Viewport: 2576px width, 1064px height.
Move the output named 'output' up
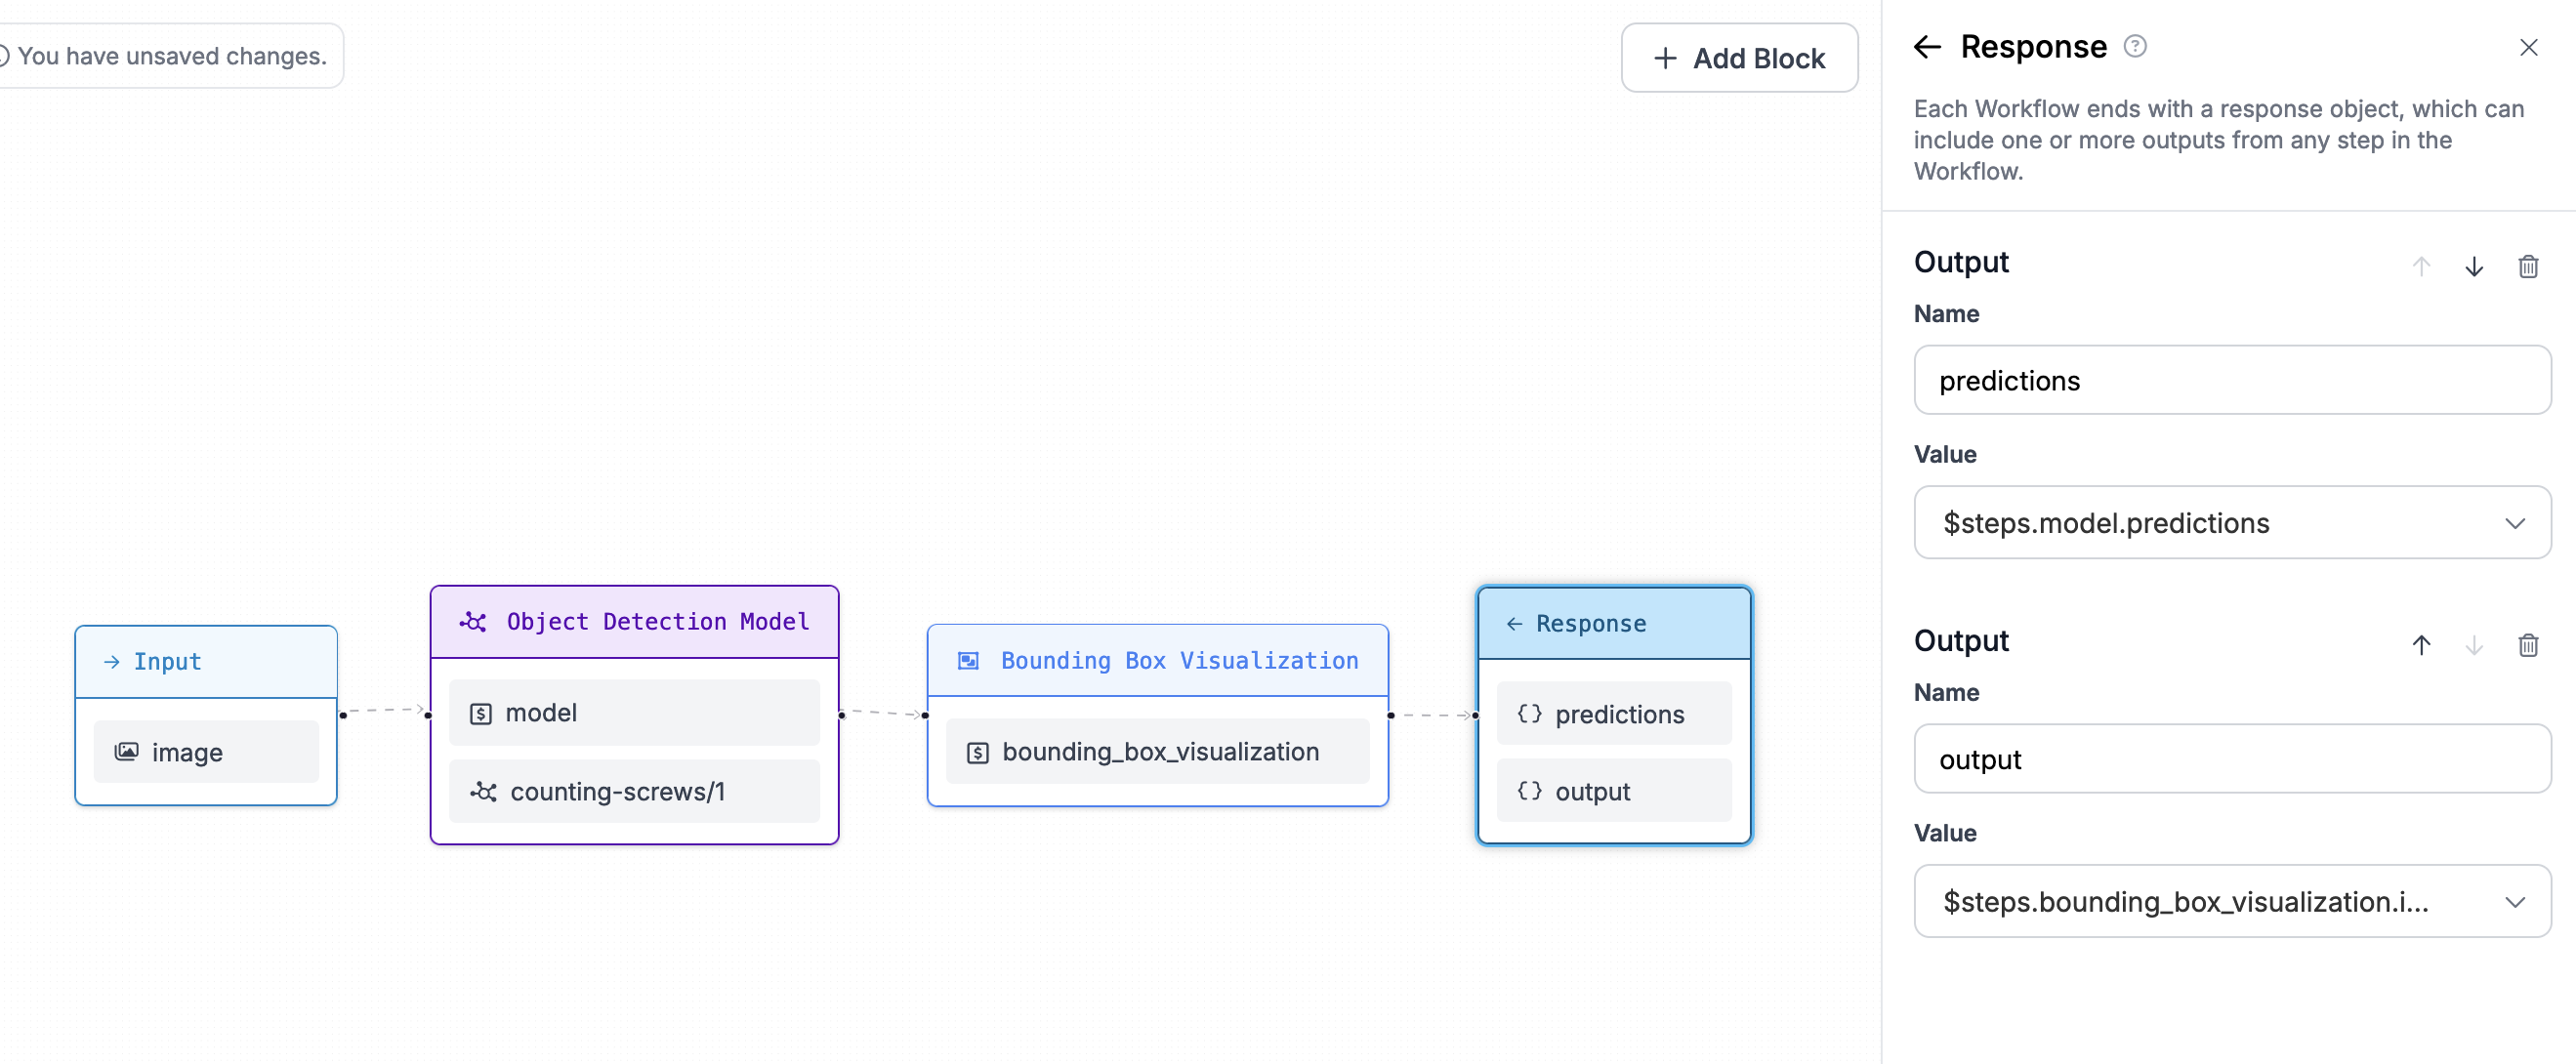(2421, 645)
